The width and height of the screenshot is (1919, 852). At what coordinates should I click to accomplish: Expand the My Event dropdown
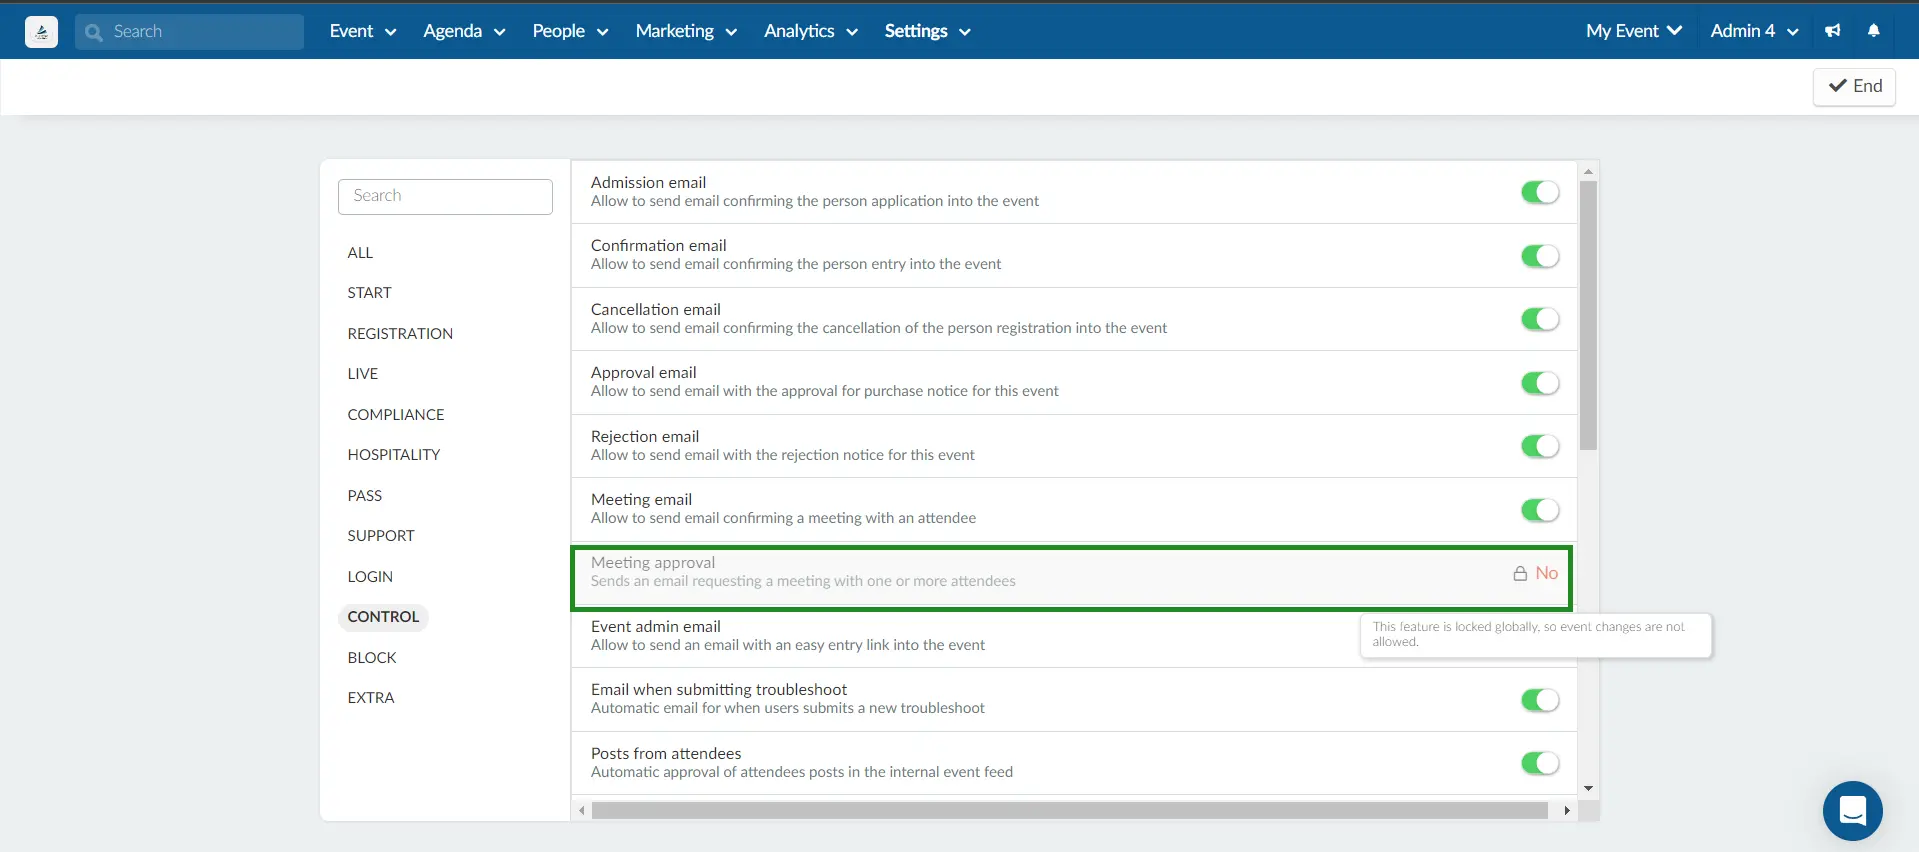pyautogui.click(x=1634, y=31)
